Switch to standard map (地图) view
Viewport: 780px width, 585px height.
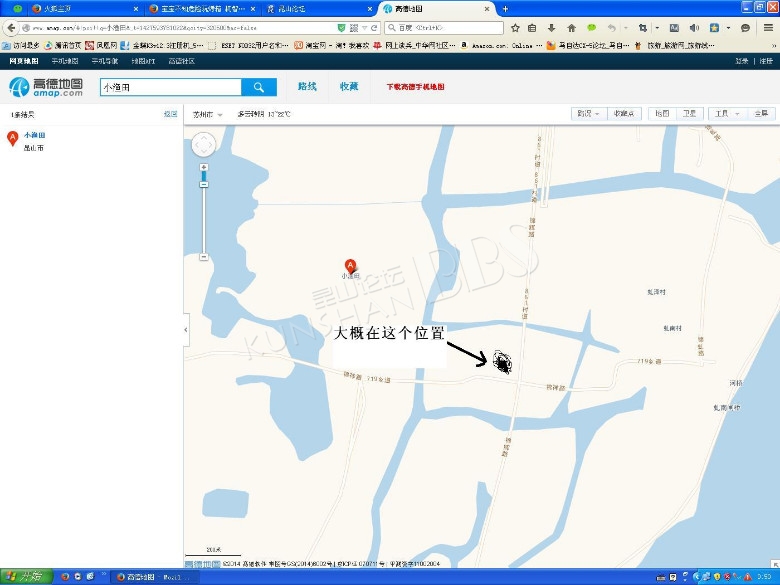pos(662,114)
